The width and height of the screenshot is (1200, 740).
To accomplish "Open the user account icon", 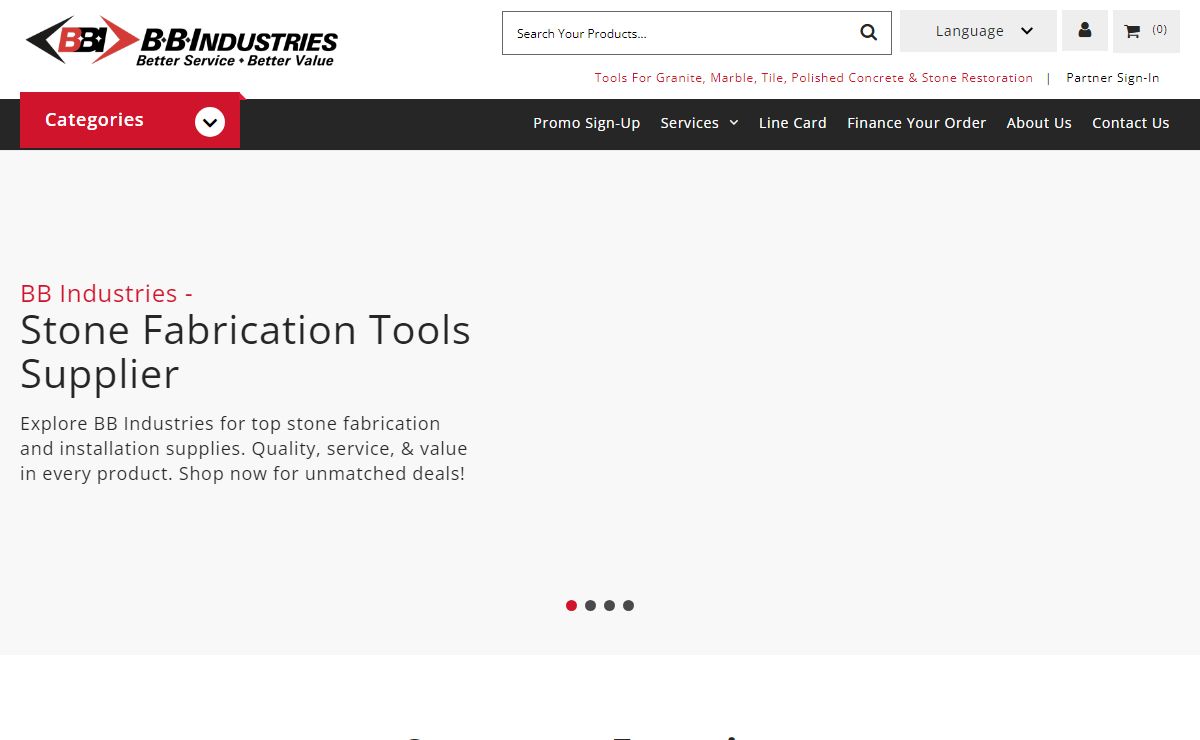I will [1085, 31].
